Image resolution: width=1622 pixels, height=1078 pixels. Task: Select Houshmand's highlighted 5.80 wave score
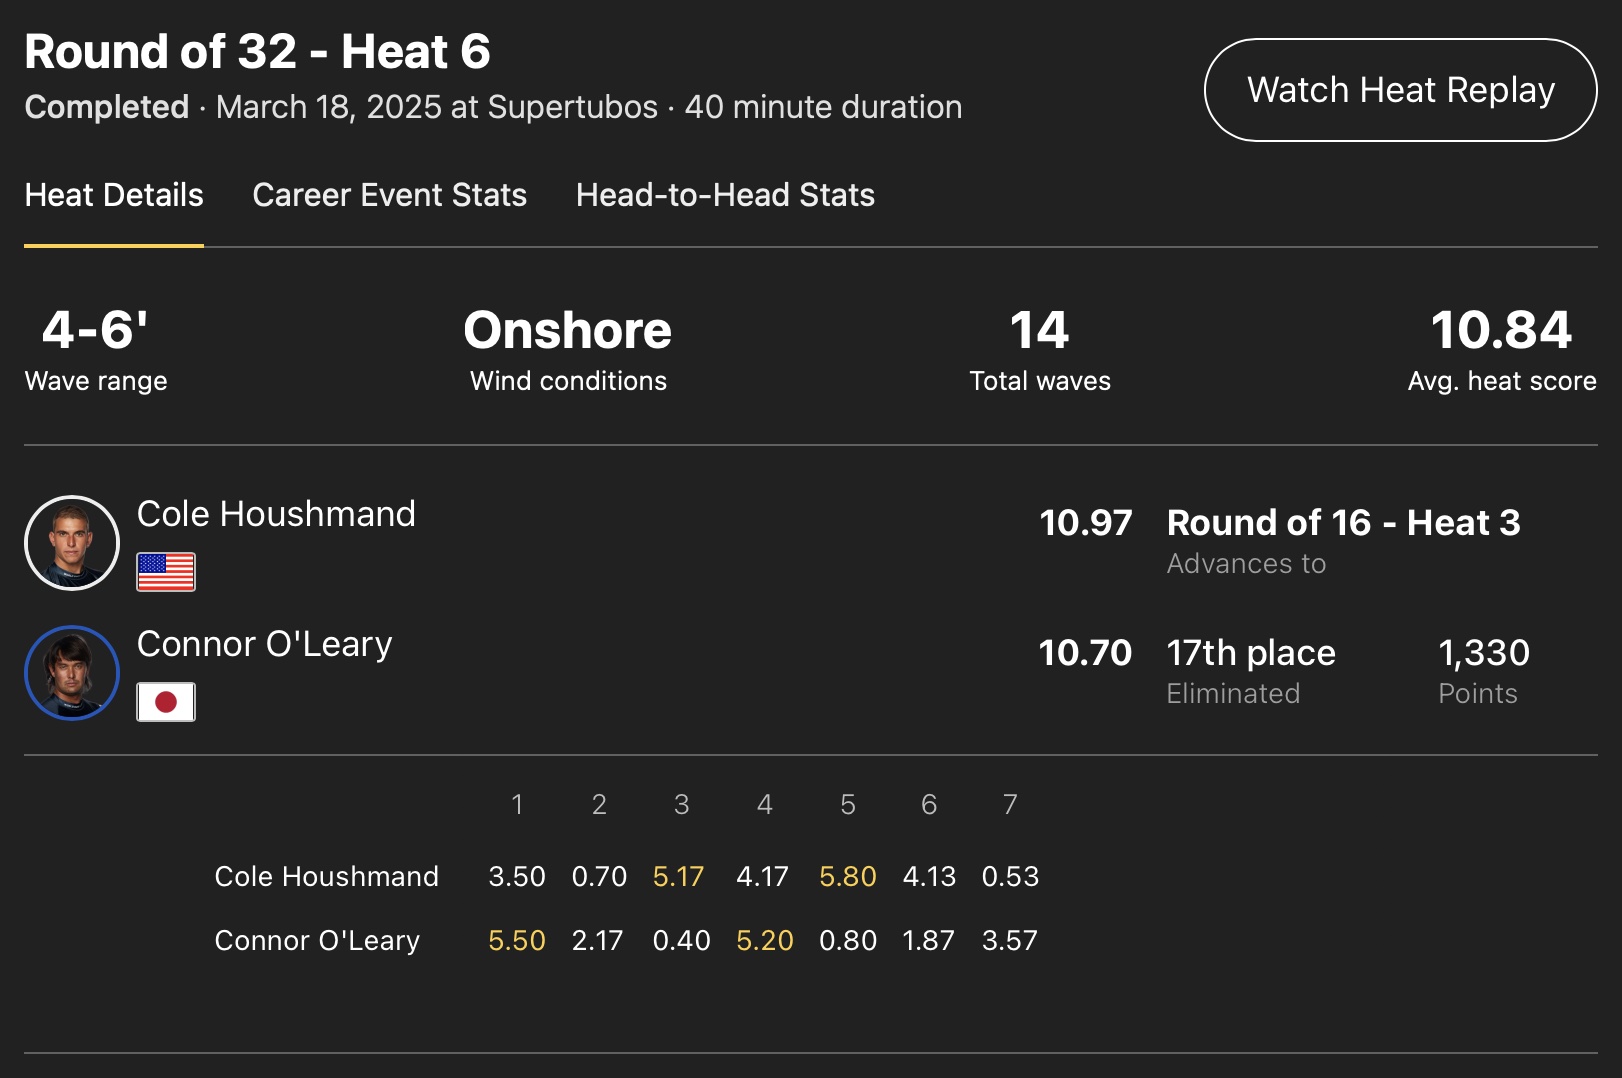pyautogui.click(x=847, y=877)
